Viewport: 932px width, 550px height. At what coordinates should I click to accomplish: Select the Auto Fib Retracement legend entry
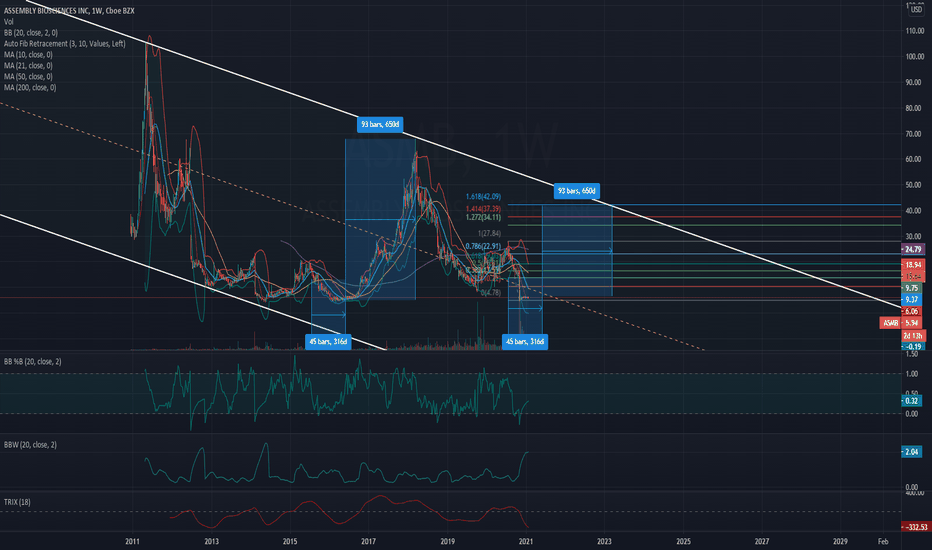point(64,43)
